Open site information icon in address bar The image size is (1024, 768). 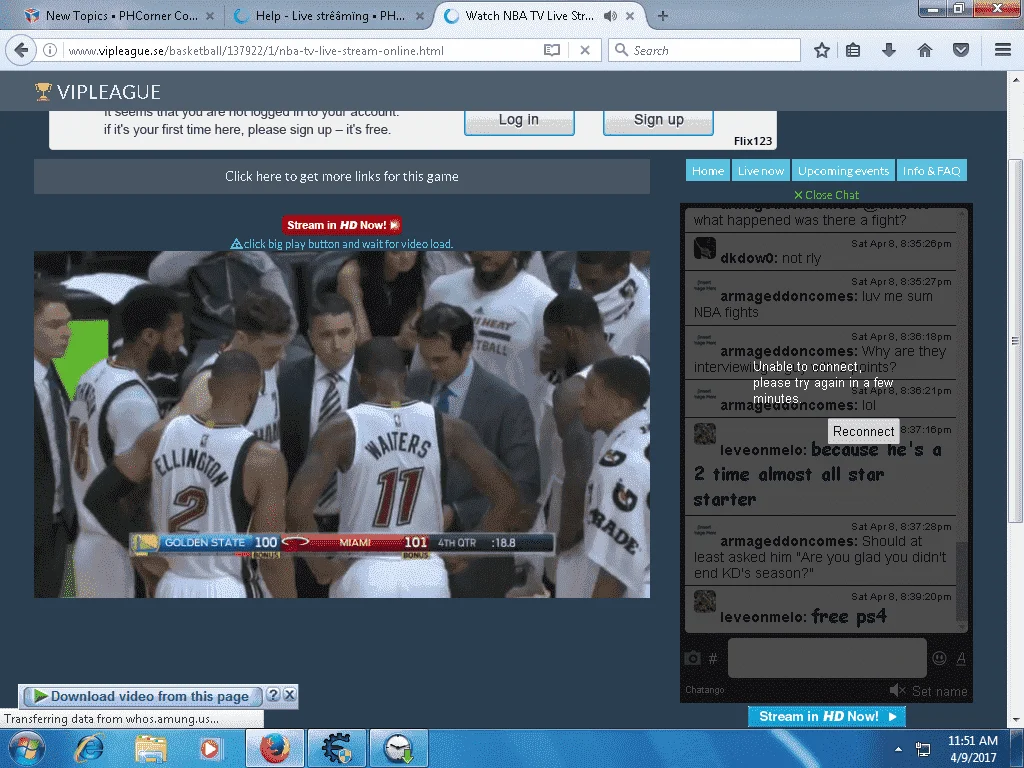(x=50, y=50)
